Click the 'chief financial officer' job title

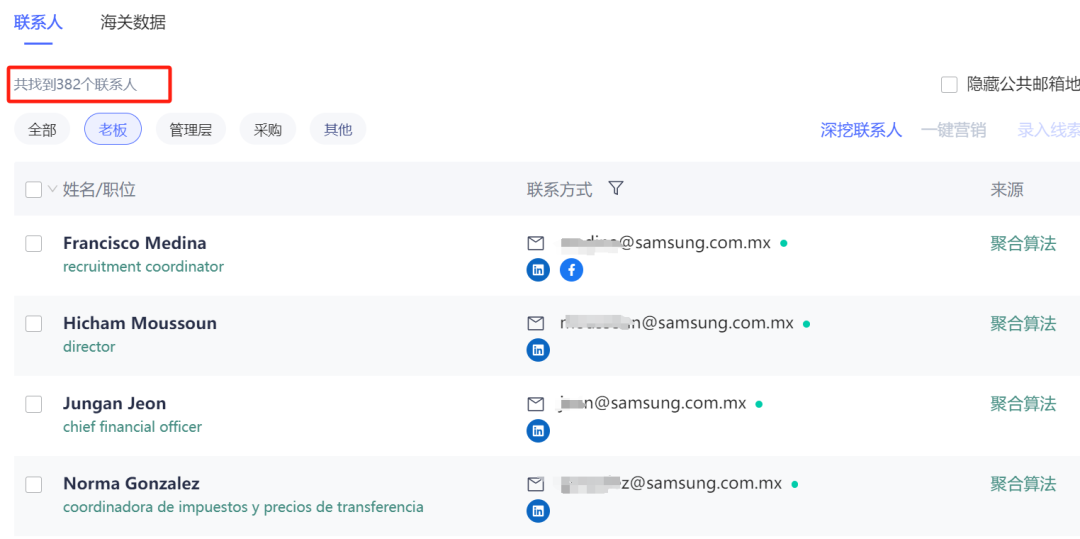click(x=132, y=427)
